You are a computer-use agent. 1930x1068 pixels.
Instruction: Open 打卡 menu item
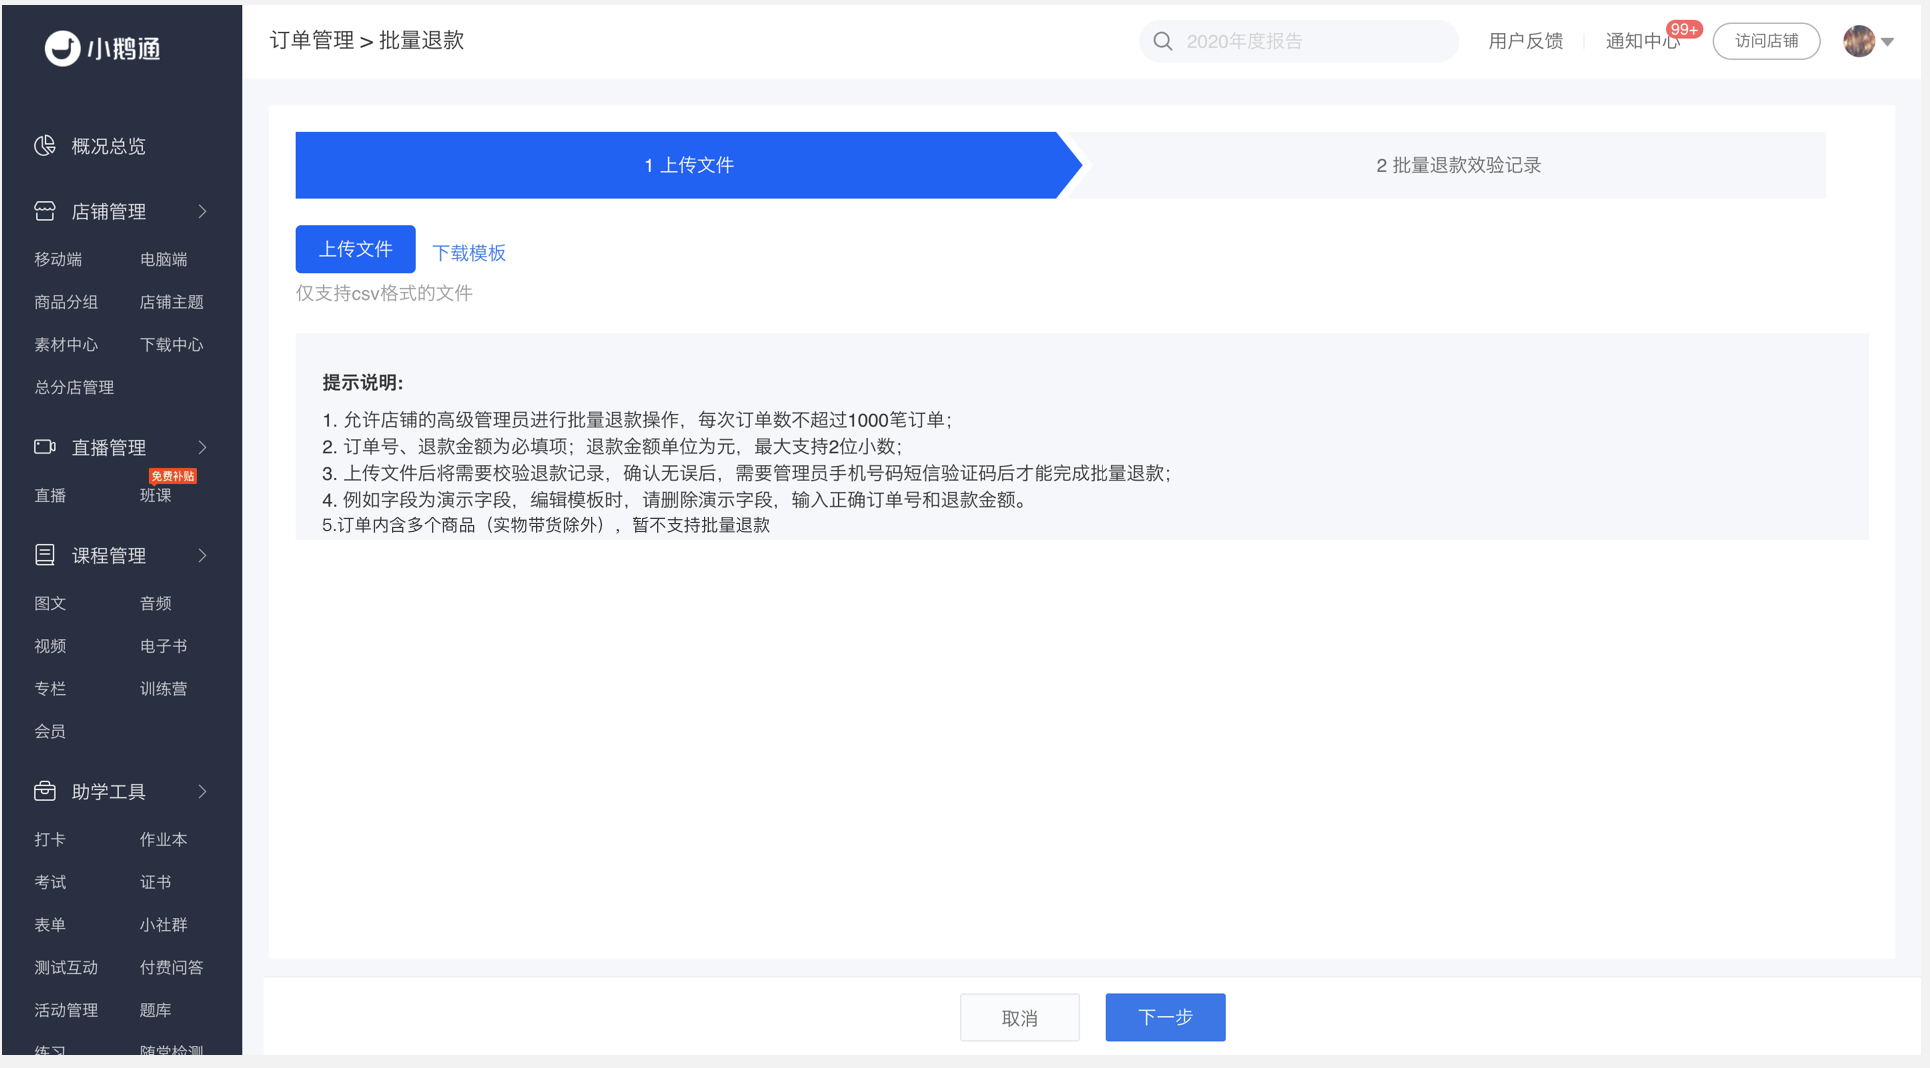pos(50,840)
